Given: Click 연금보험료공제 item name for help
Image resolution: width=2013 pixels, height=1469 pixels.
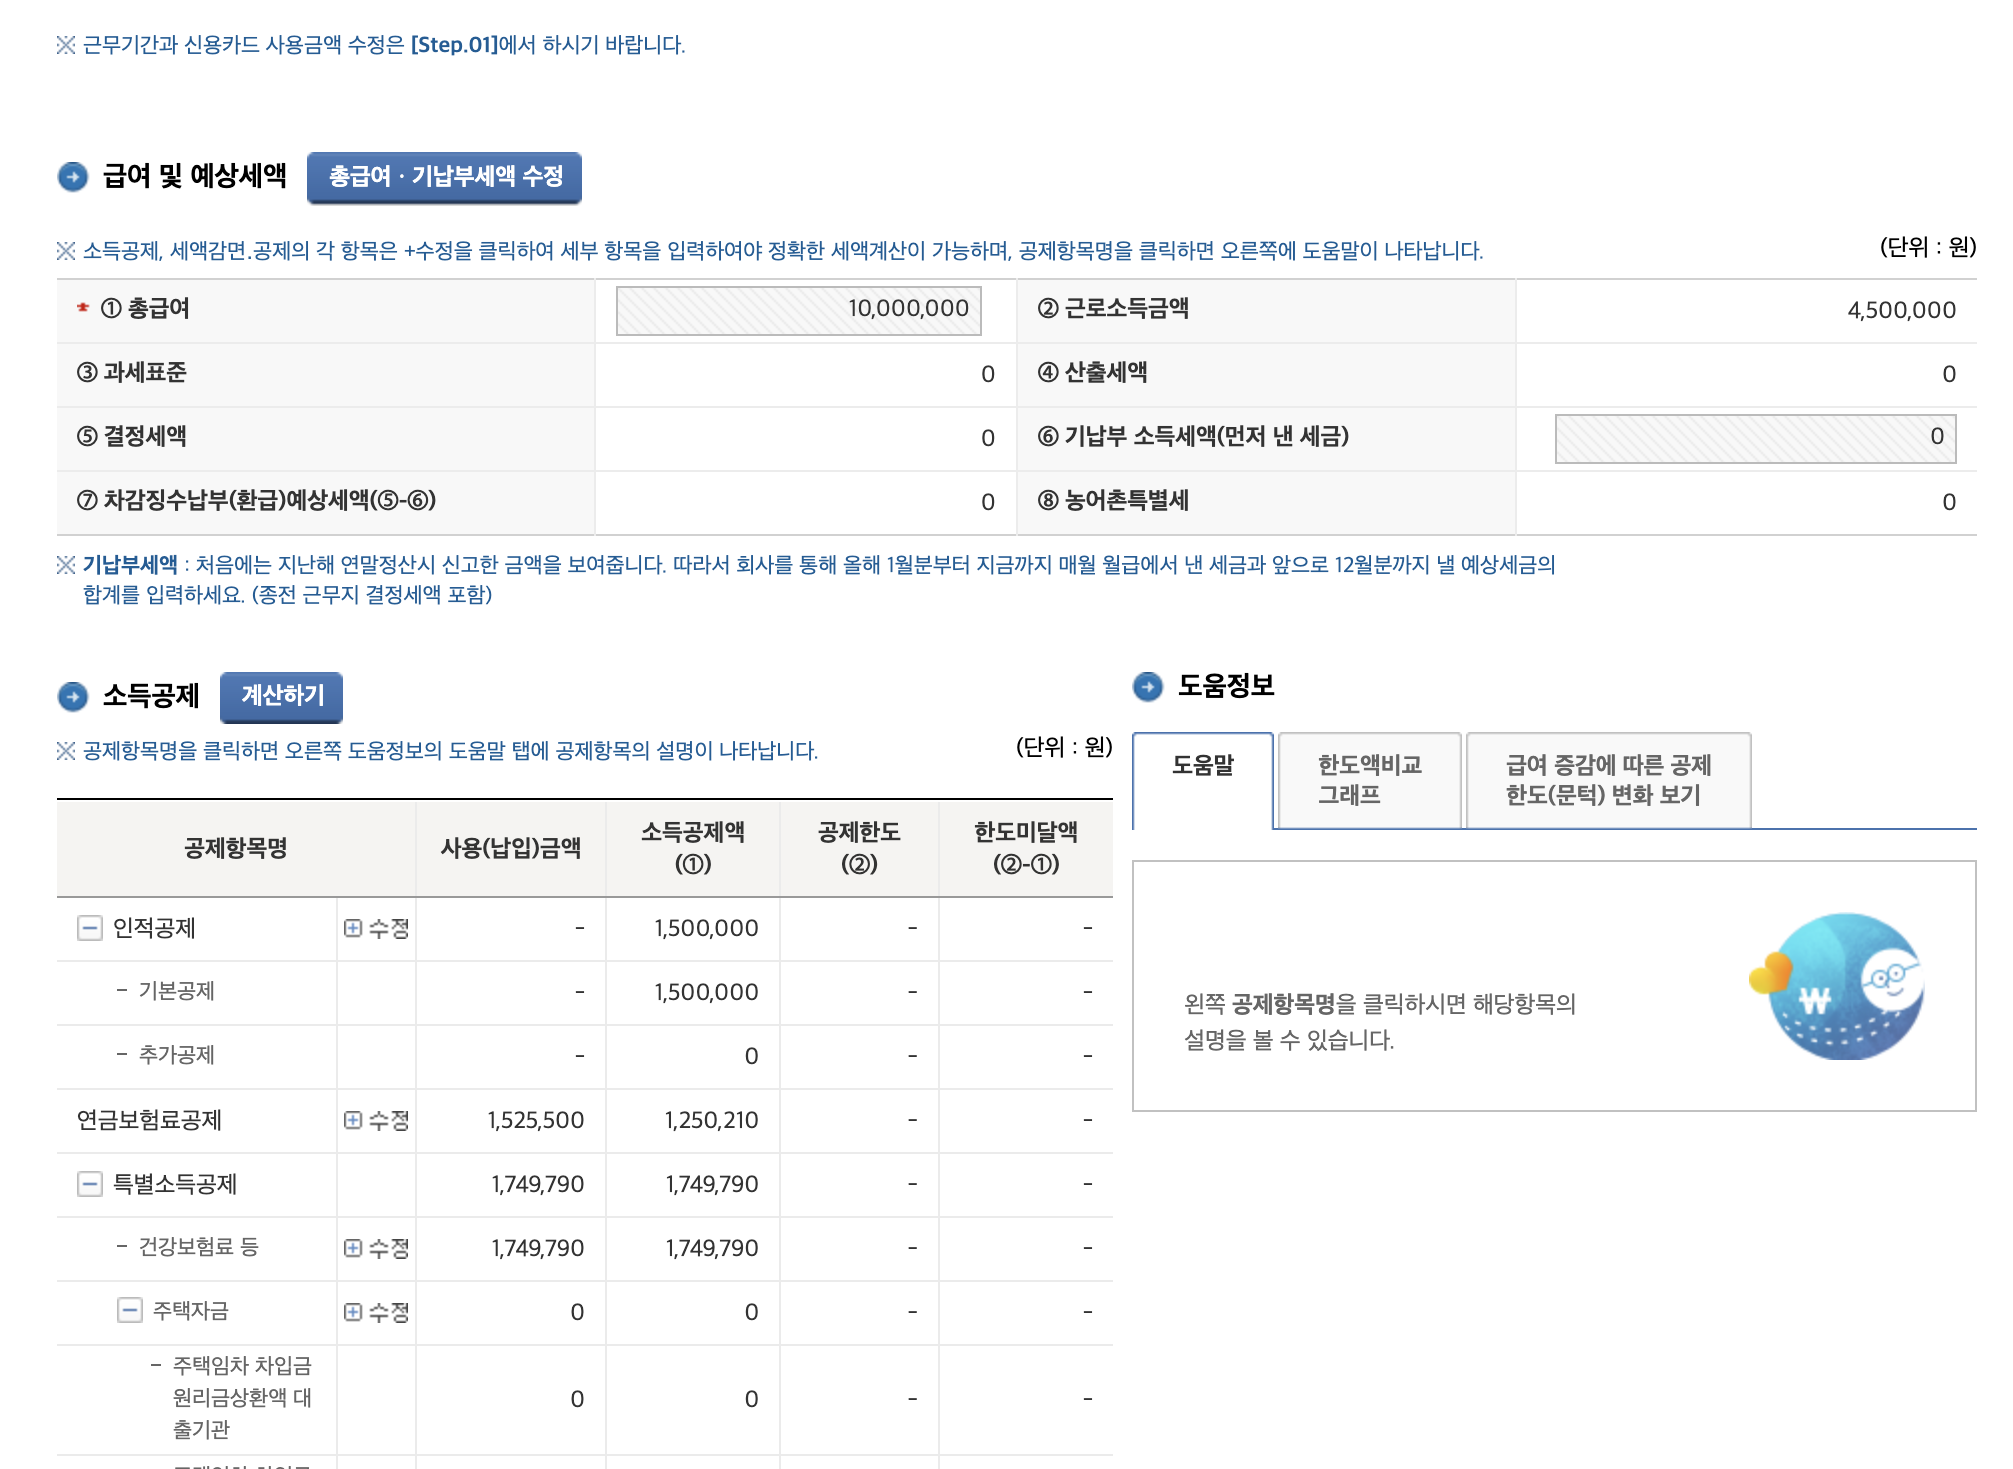Looking at the screenshot, I should [149, 1120].
